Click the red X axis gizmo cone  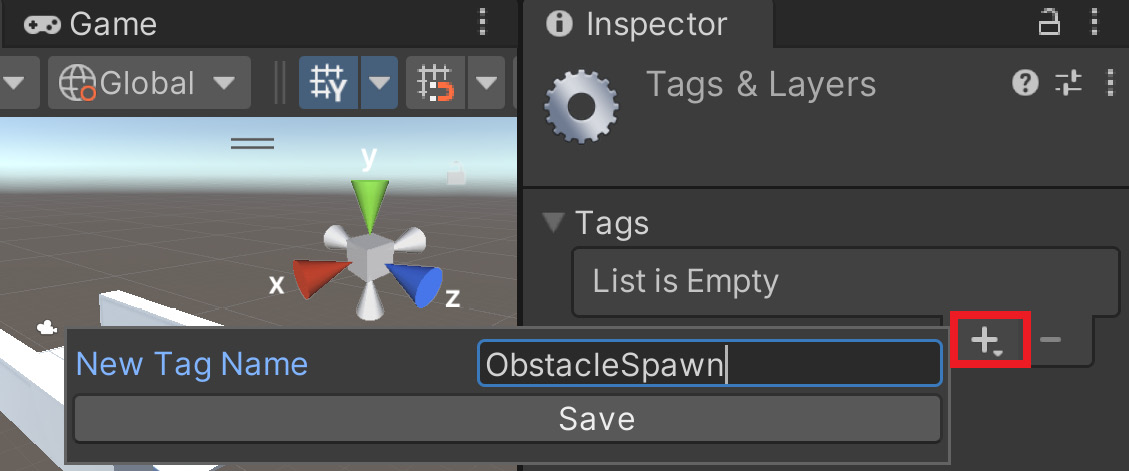320,279
